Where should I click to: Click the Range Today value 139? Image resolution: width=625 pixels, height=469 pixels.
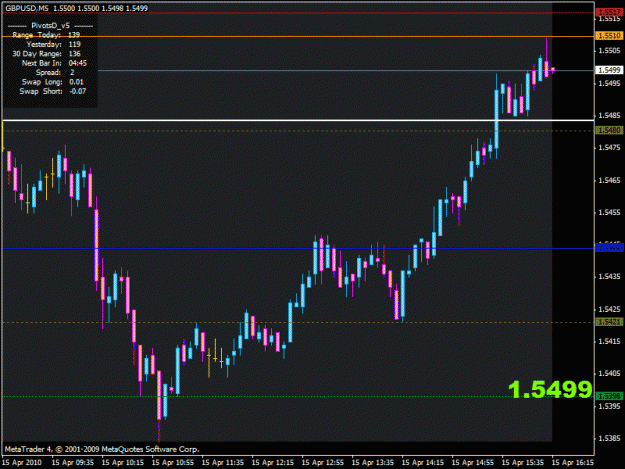tap(74, 35)
